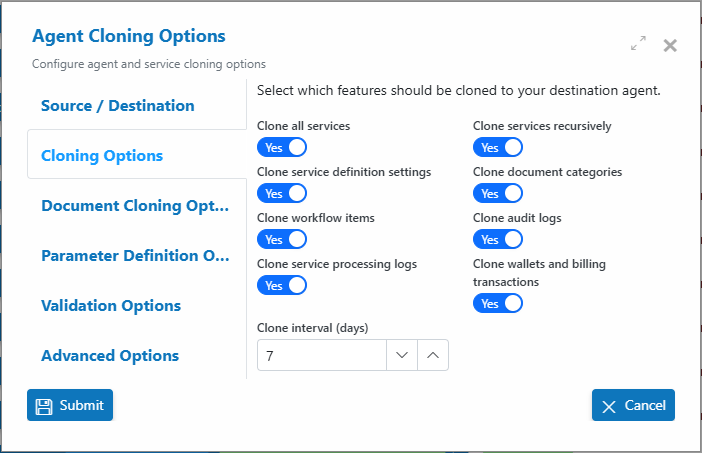Toggle Clone services recursively switch

tap(498, 147)
